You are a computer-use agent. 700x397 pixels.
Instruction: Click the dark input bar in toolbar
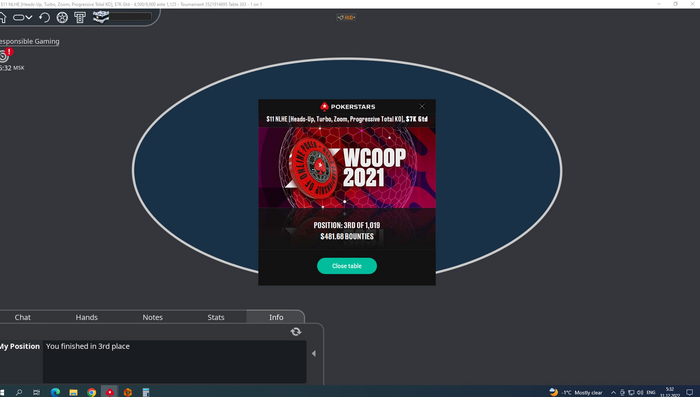pos(130,17)
